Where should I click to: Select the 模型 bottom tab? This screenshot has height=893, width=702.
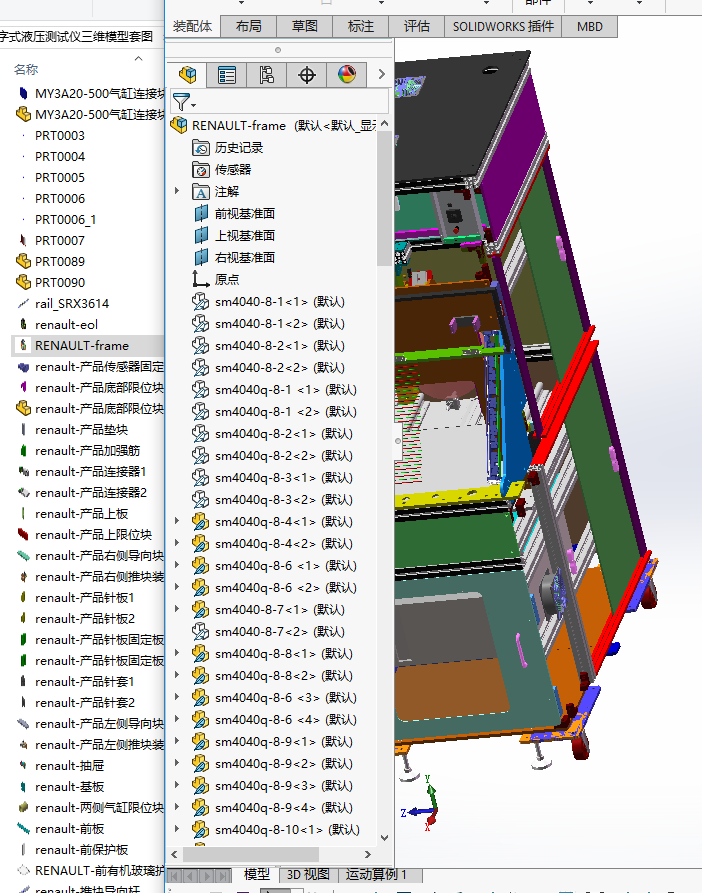click(257, 874)
